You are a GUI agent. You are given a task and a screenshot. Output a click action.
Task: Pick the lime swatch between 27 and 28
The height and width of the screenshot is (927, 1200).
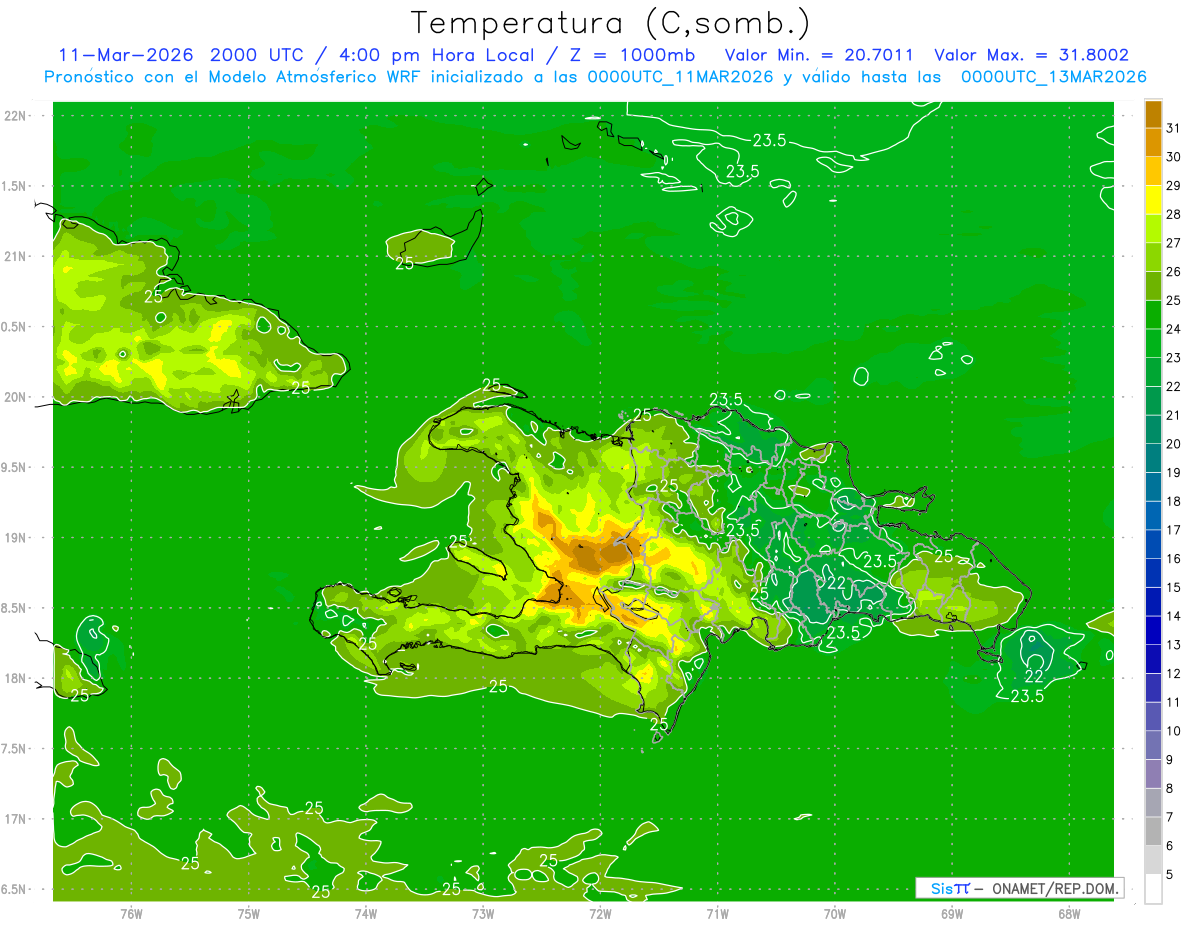pos(1153,228)
